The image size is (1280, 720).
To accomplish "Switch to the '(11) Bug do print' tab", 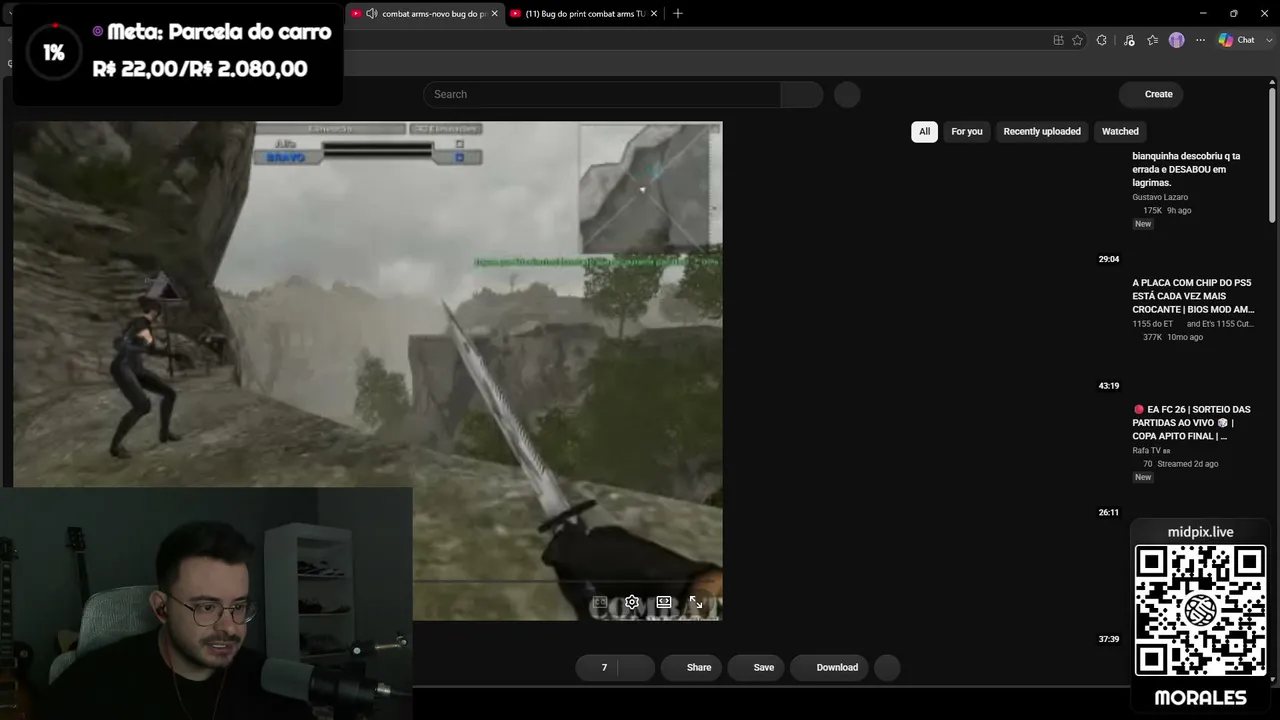I will pos(585,13).
